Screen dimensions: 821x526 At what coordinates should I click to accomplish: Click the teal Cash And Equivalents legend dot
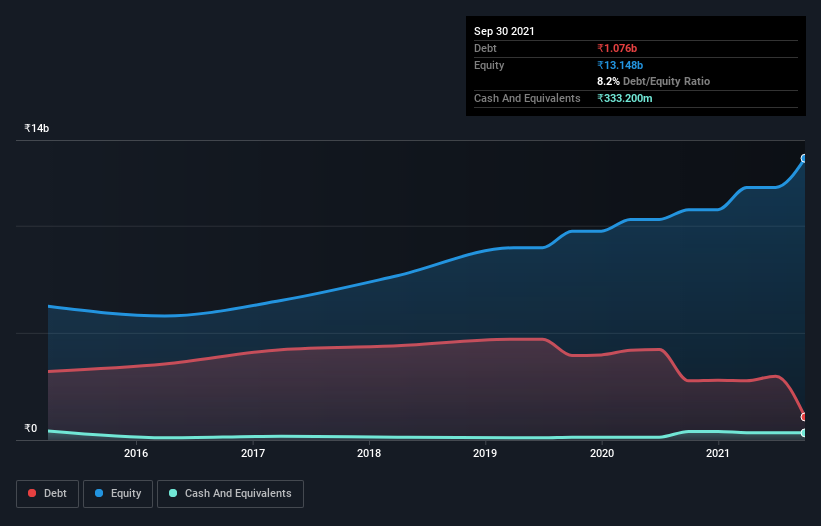tap(173, 493)
